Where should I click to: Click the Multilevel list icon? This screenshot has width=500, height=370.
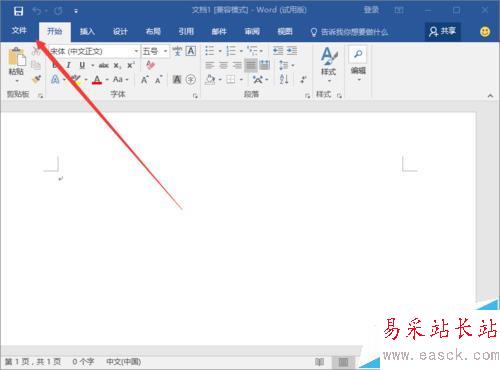[x=252, y=51]
